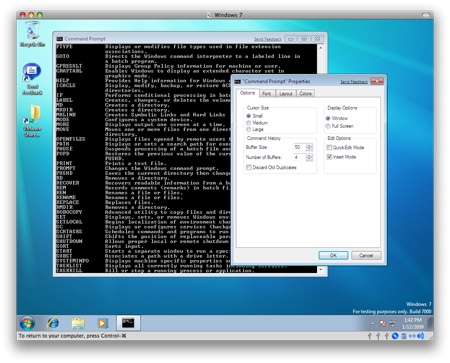The image size is (450, 363).
Task: Click the Show desktop strip at the taskbar end
Action: pyautogui.click(x=430, y=323)
